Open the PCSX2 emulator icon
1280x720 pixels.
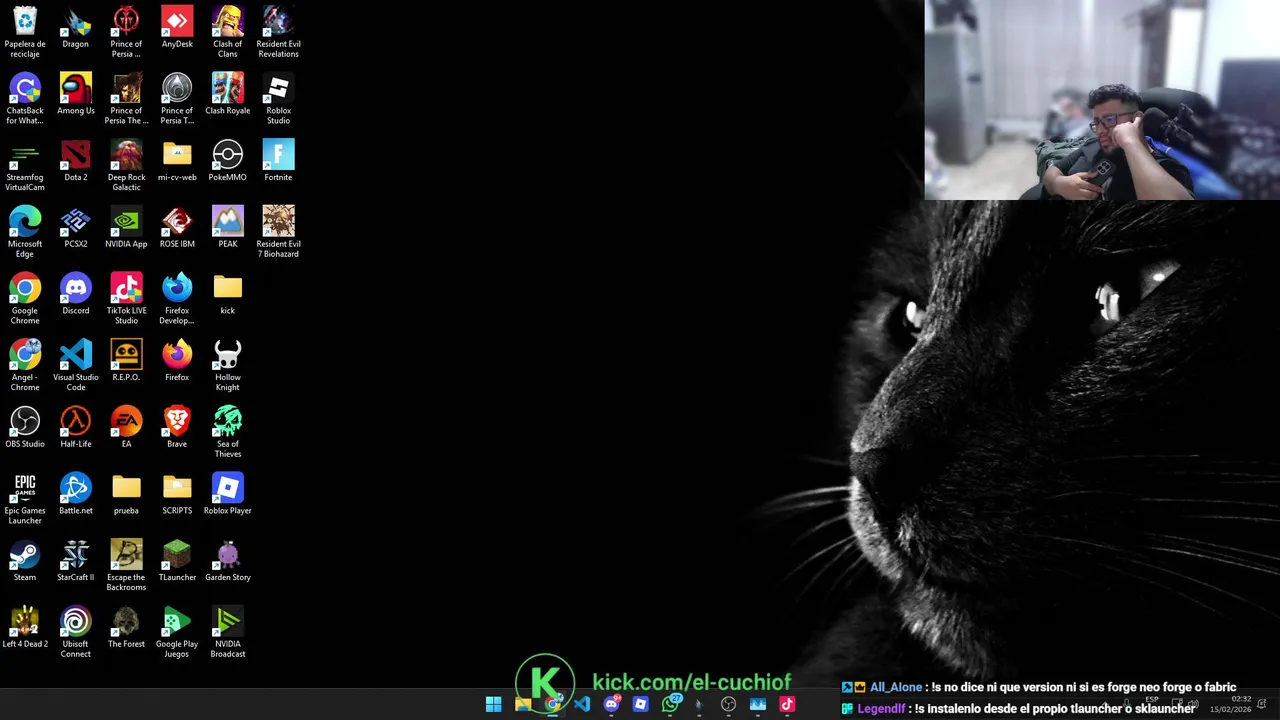(76, 228)
